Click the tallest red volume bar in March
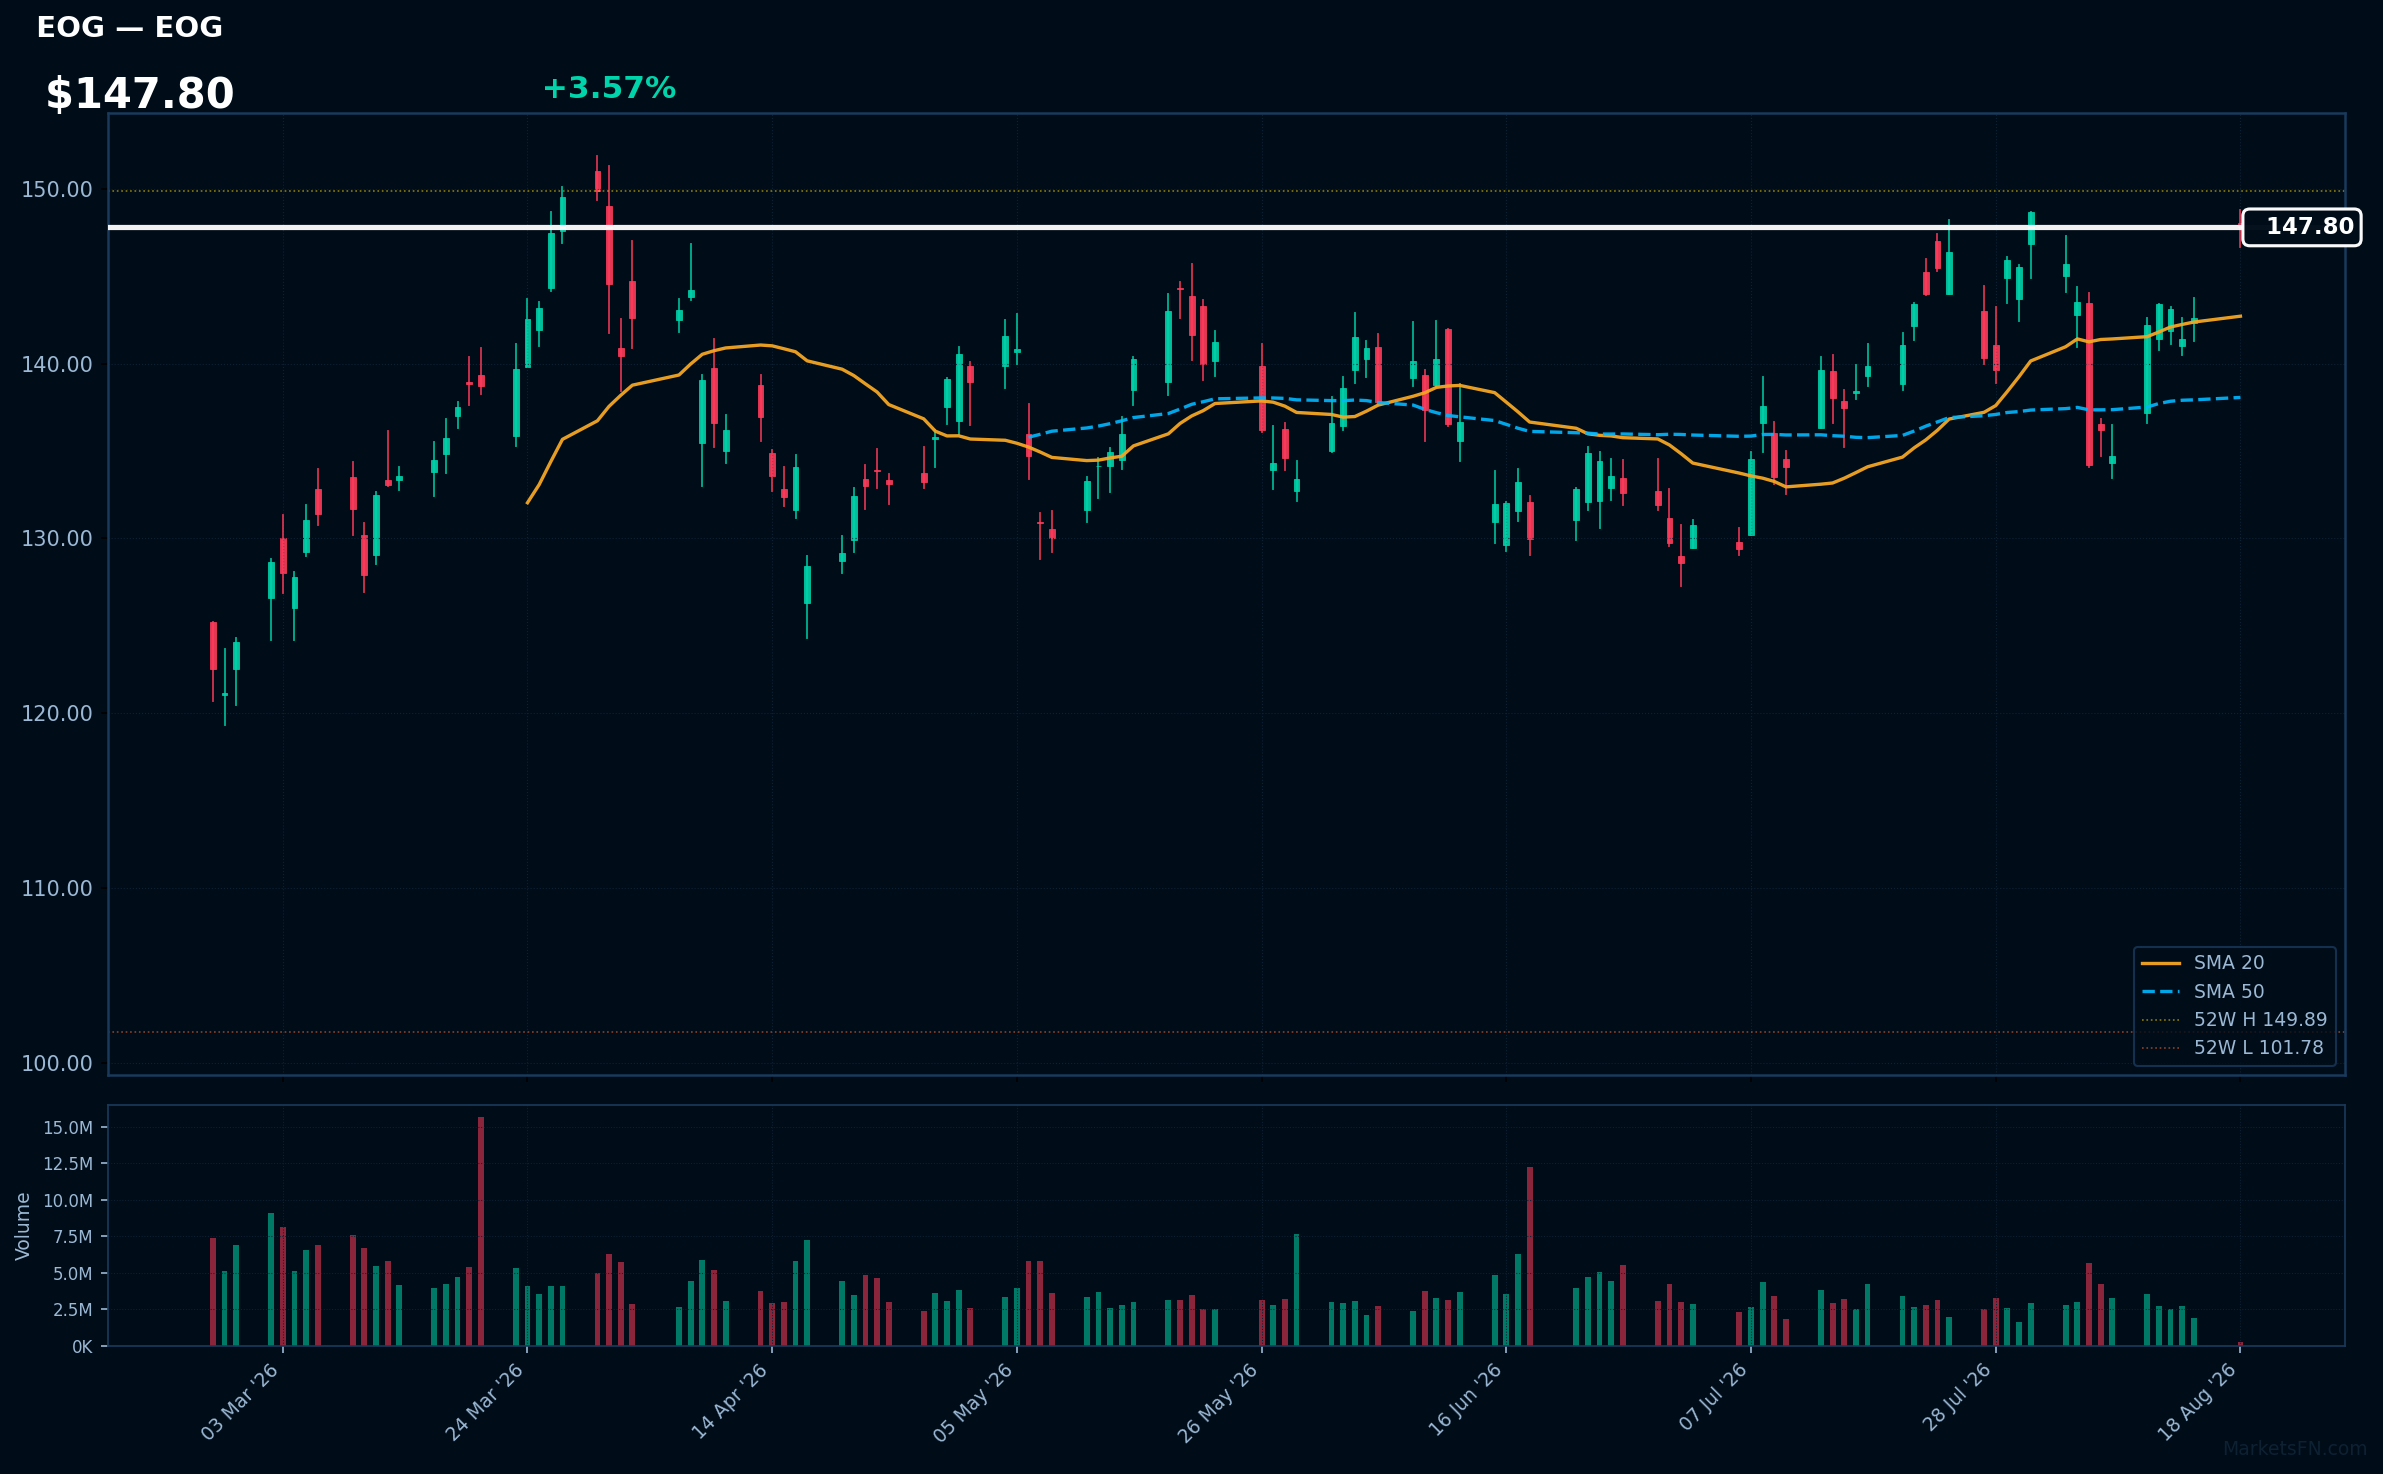Viewport: 2383px width, 1474px height. coord(481,1231)
